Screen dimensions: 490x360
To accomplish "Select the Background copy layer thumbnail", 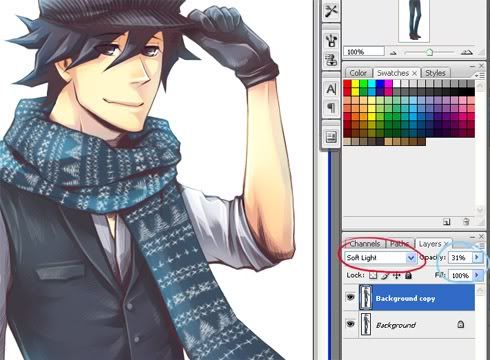I will (x=366, y=297).
